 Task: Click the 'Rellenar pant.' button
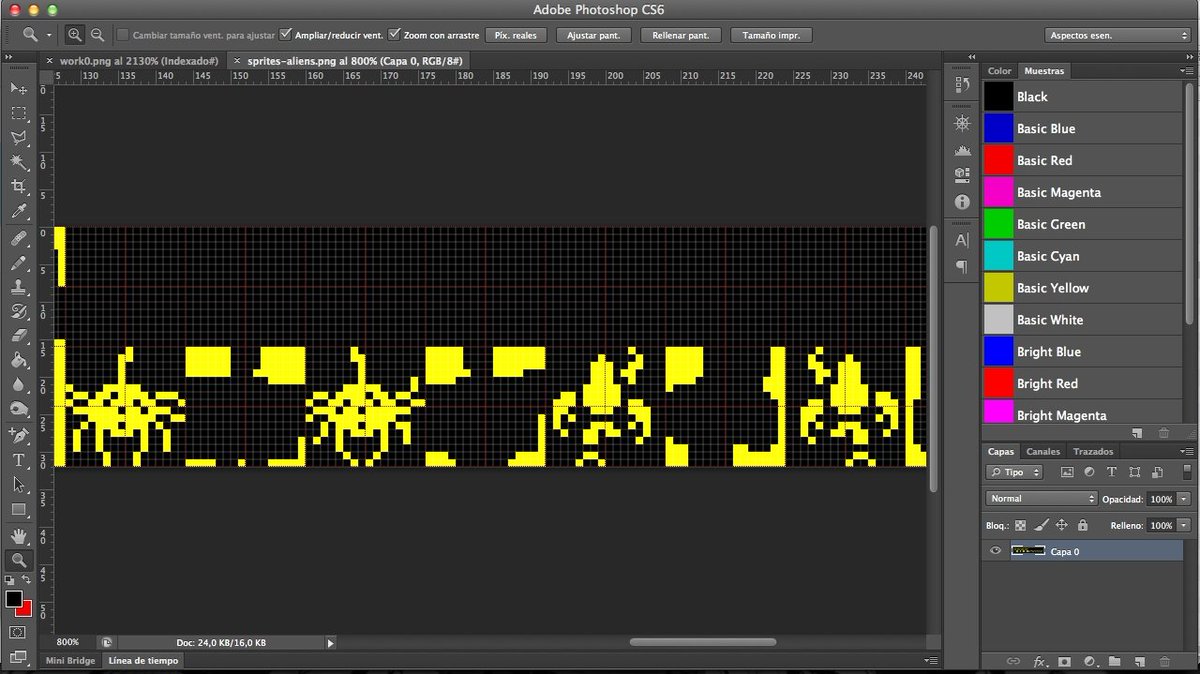pyautogui.click(x=680, y=35)
